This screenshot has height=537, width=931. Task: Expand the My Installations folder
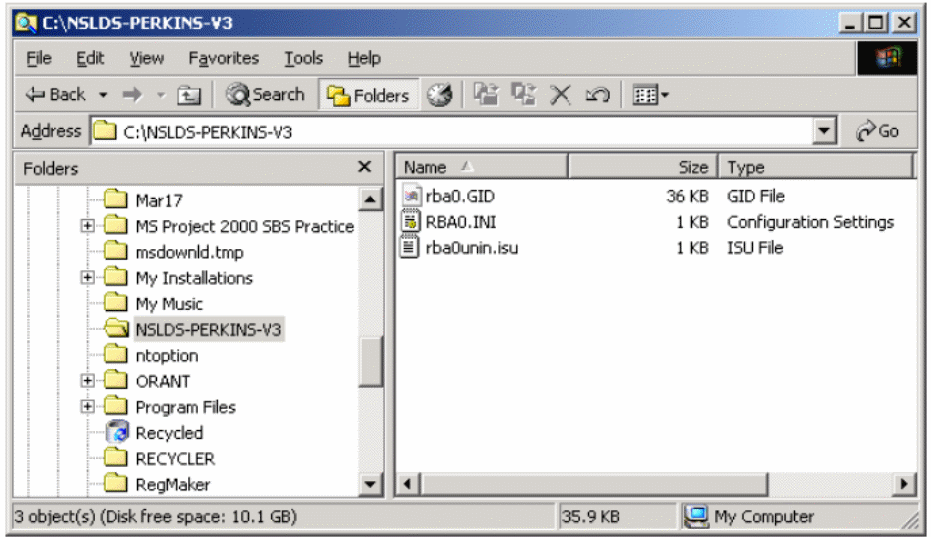[87, 277]
